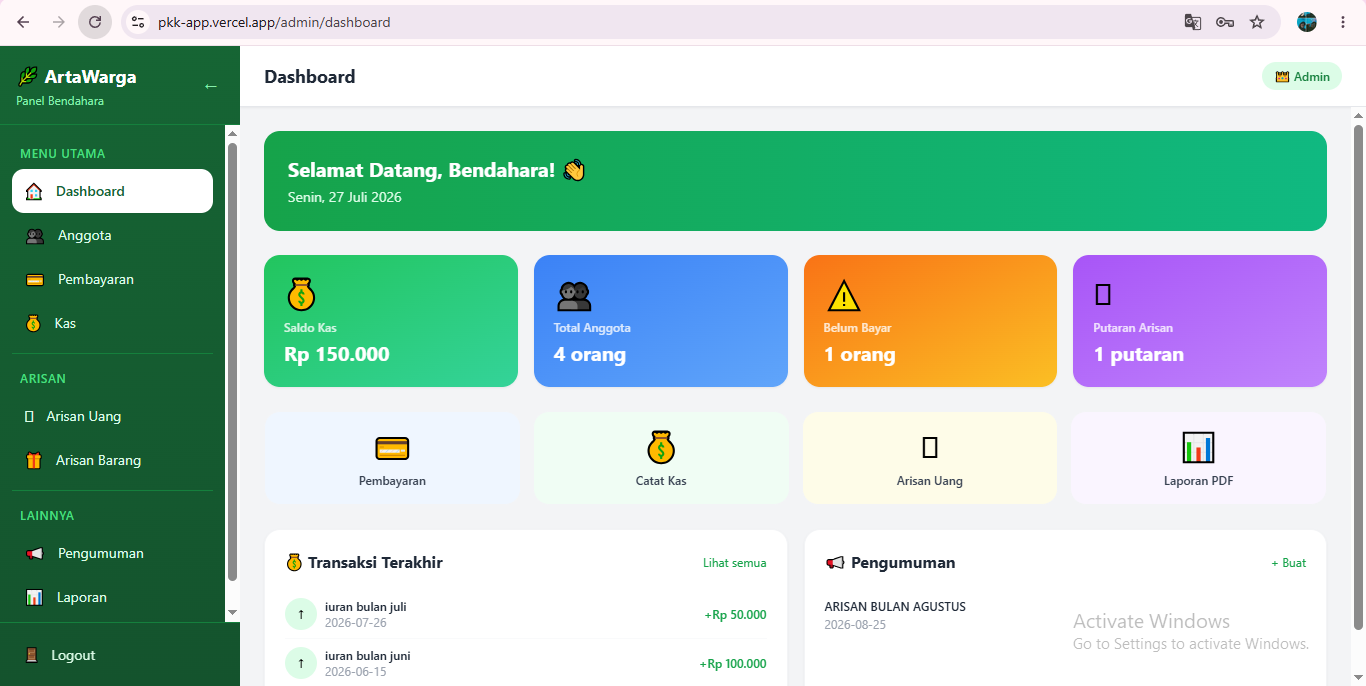
Task: Open the Anggota menu item
Action: click(x=112, y=236)
